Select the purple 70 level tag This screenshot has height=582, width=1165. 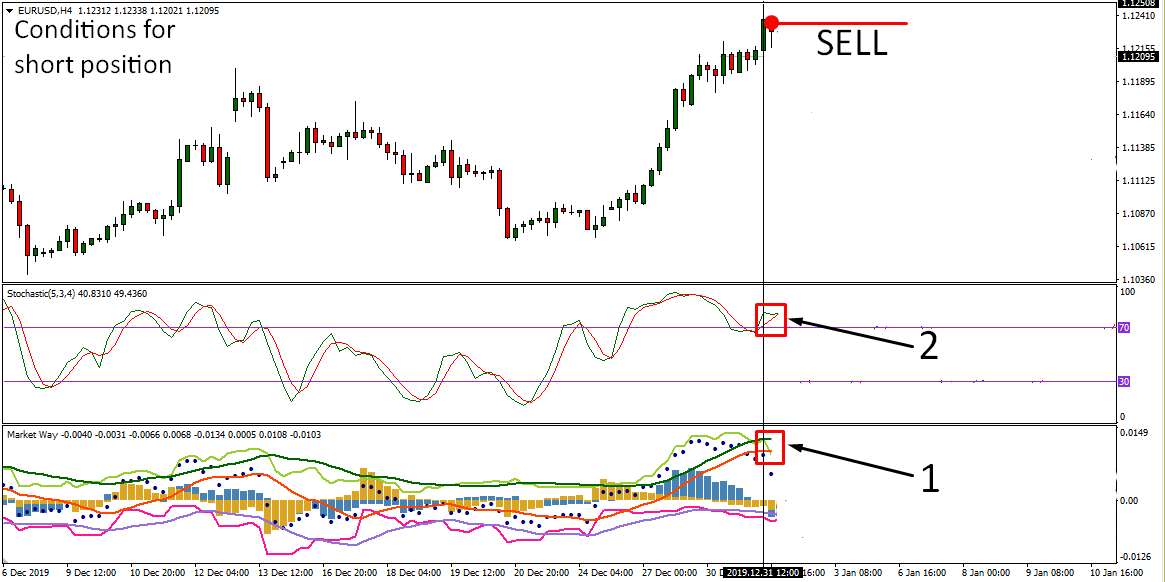coord(1124,328)
